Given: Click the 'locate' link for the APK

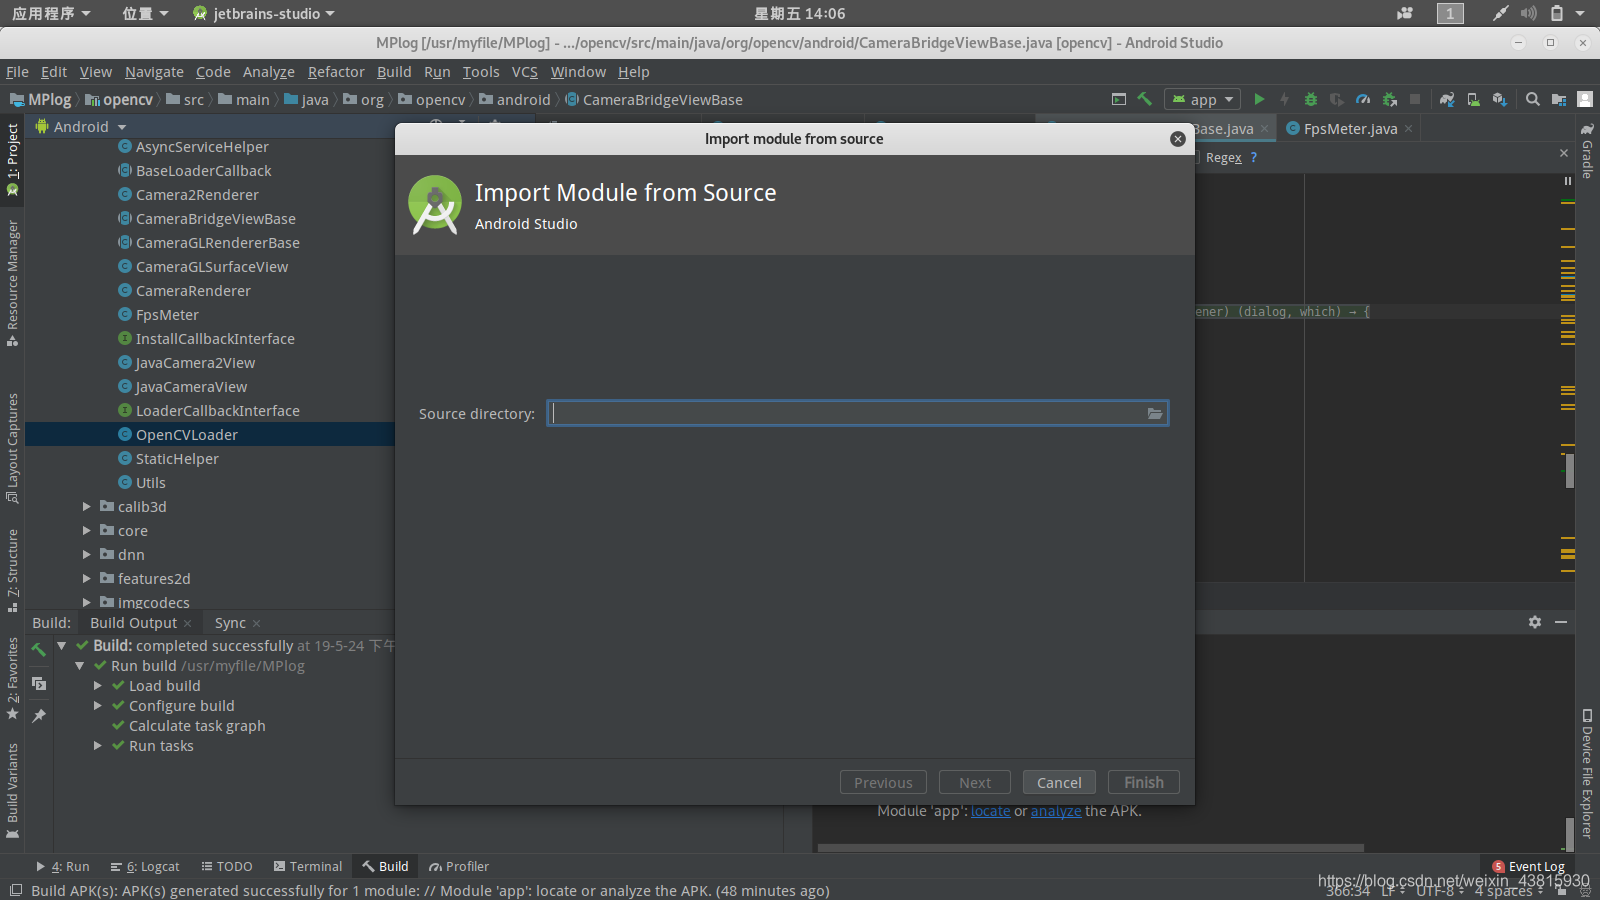Looking at the screenshot, I should tap(990, 811).
